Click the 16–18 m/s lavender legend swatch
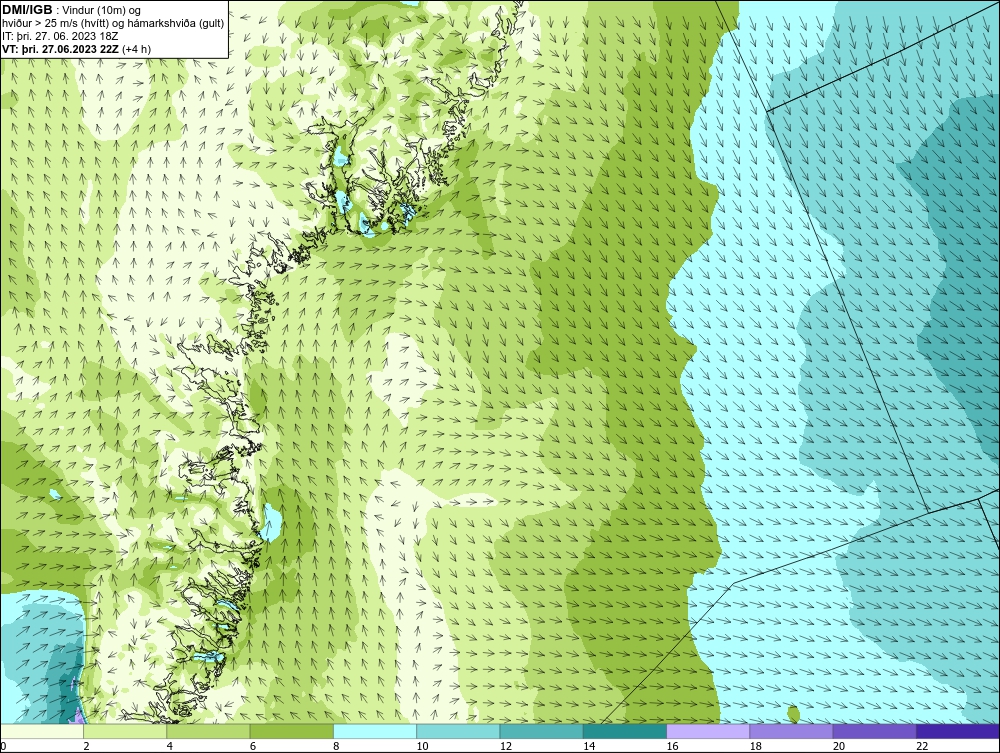The image size is (1000, 753). point(708,731)
